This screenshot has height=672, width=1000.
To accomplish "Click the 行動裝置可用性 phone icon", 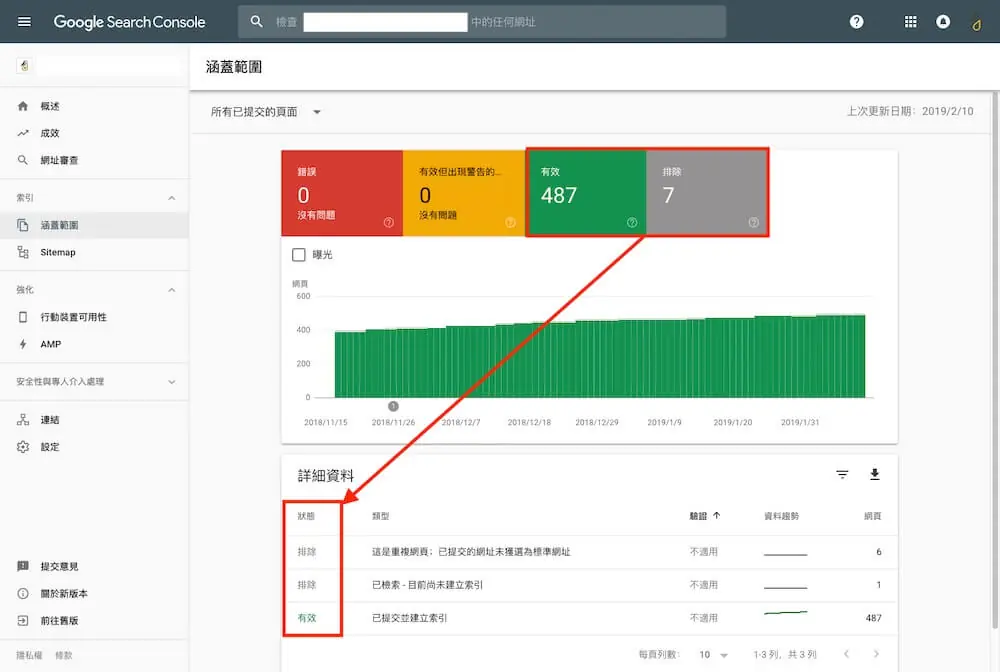I will (23, 317).
